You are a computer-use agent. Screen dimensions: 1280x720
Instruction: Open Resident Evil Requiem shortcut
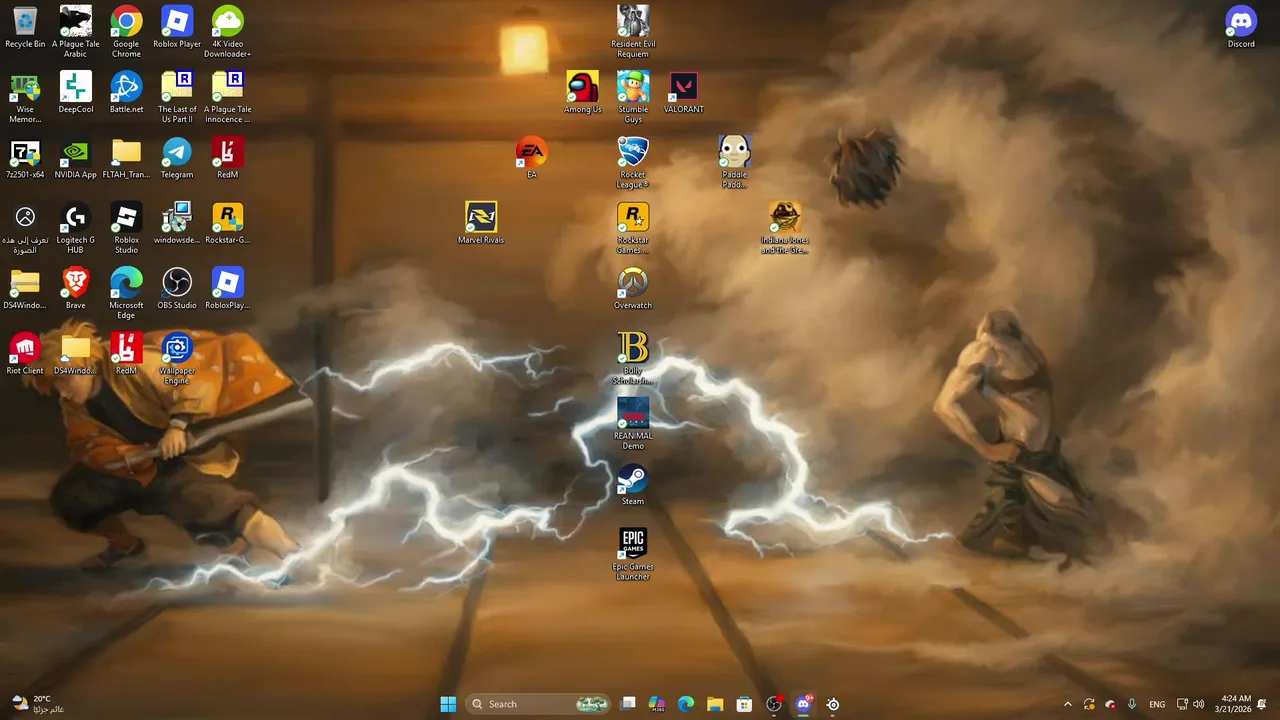[633, 31]
